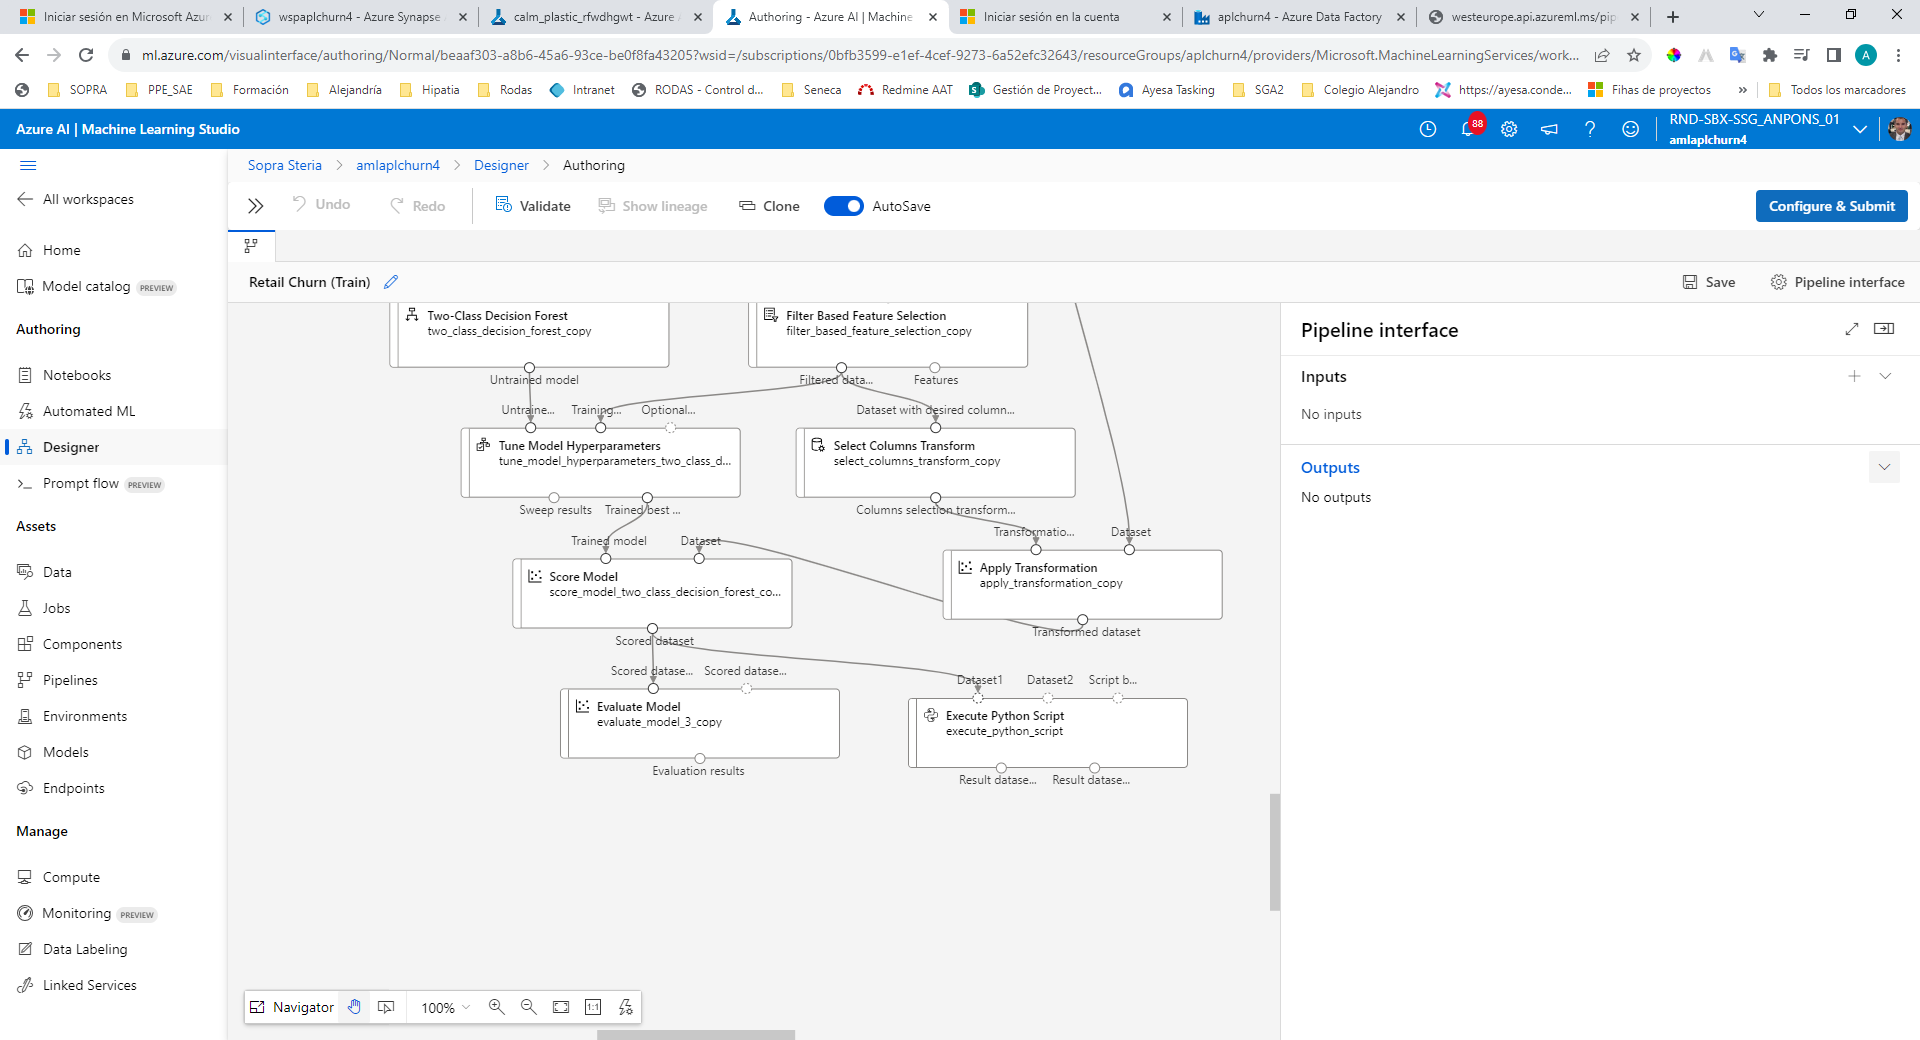Select the Execute Python Script node

pos(1048,732)
